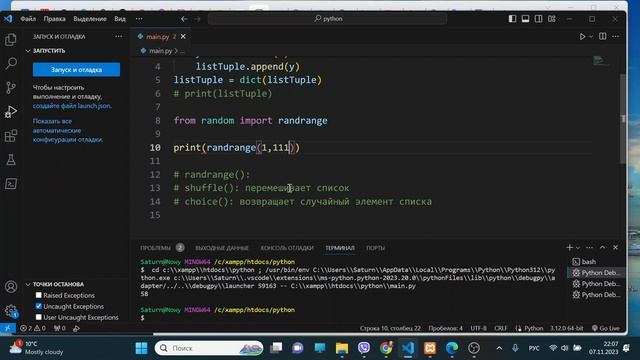Switch to ПОРТЫ panel tab
This screenshot has height=360, width=640.
click(376, 248)
